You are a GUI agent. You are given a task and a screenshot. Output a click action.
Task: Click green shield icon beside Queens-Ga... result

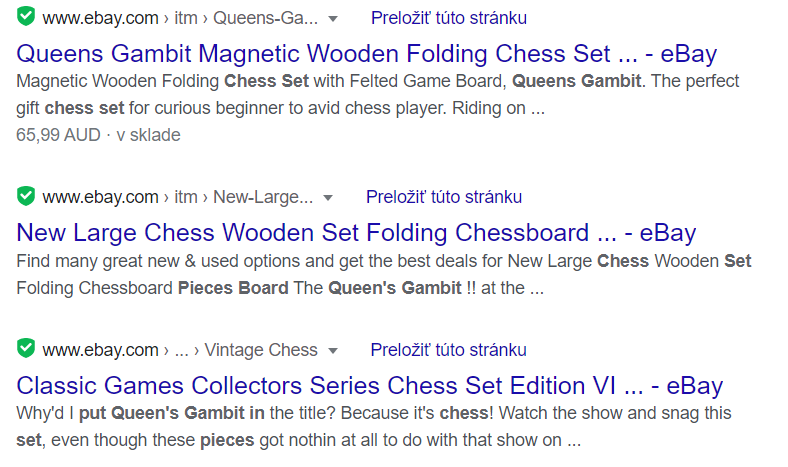26,17
